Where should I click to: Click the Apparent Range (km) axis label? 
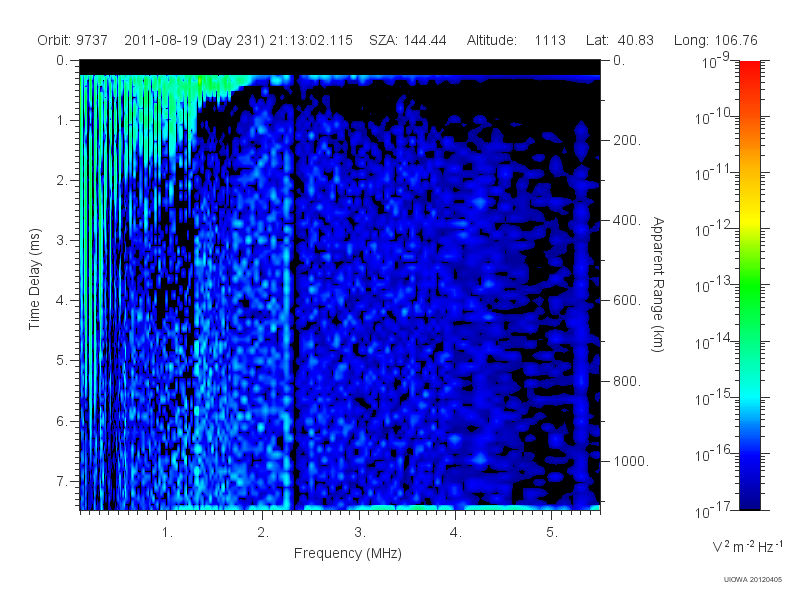658,284
